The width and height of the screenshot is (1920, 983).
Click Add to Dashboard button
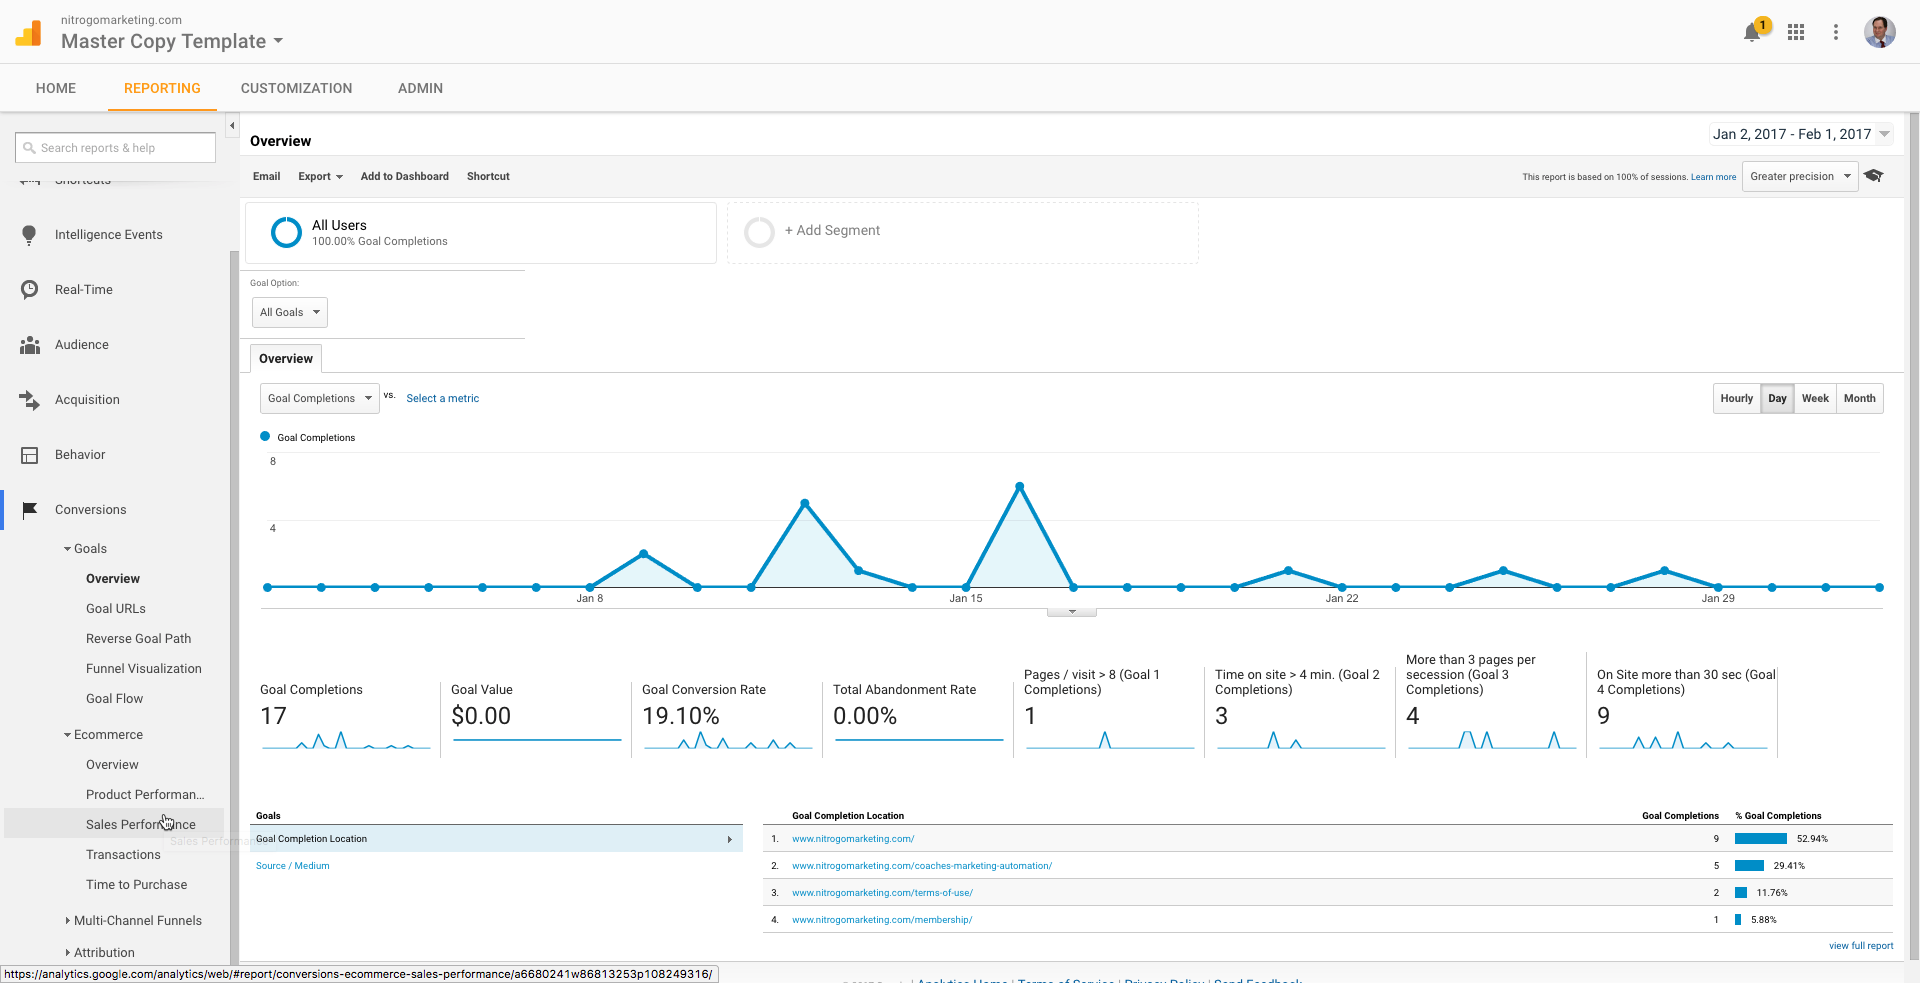tap(404, 176)
